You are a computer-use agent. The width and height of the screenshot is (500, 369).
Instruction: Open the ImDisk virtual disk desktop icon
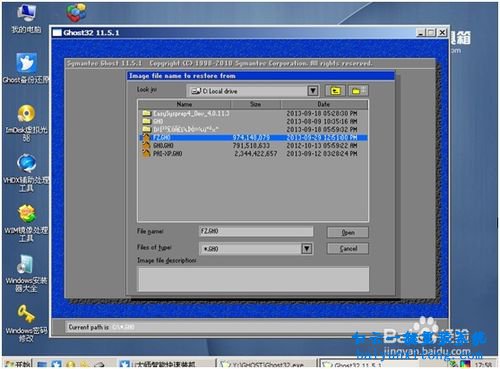26,123
